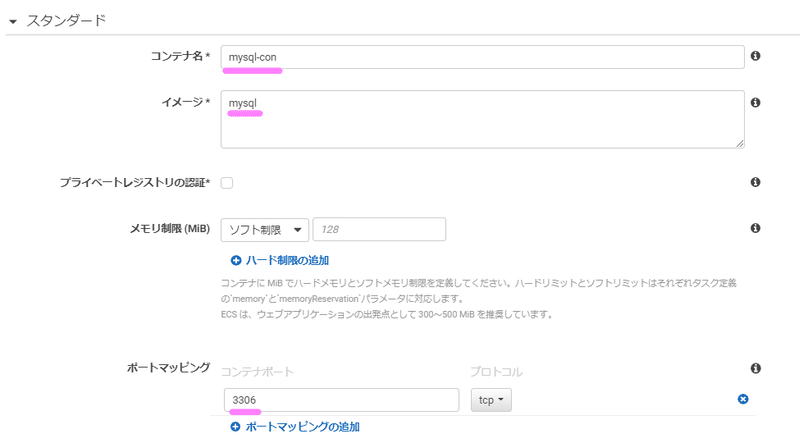Image resolution: width=800 pixels, height=443 pixels.
Task: Click the コンテナポート field showing 3306
Action: (x=341, y=400)
